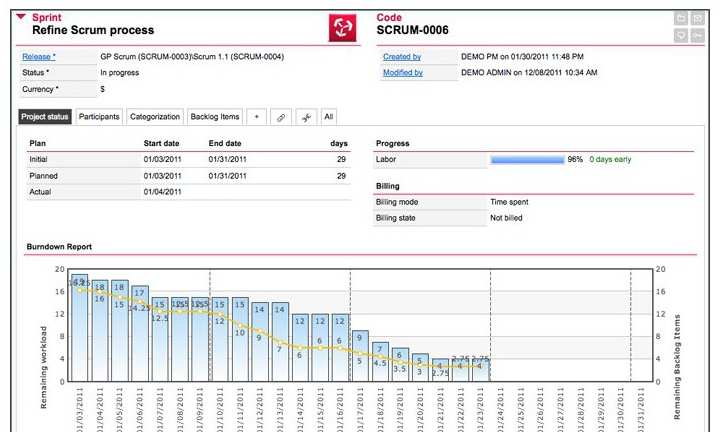Switch to the Project status tab

45,117
